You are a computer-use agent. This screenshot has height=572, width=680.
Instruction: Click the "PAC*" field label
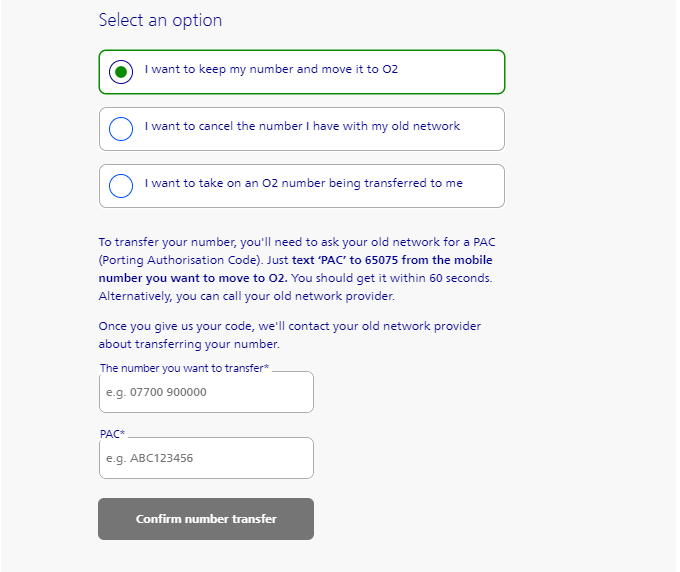coord(112,435)
